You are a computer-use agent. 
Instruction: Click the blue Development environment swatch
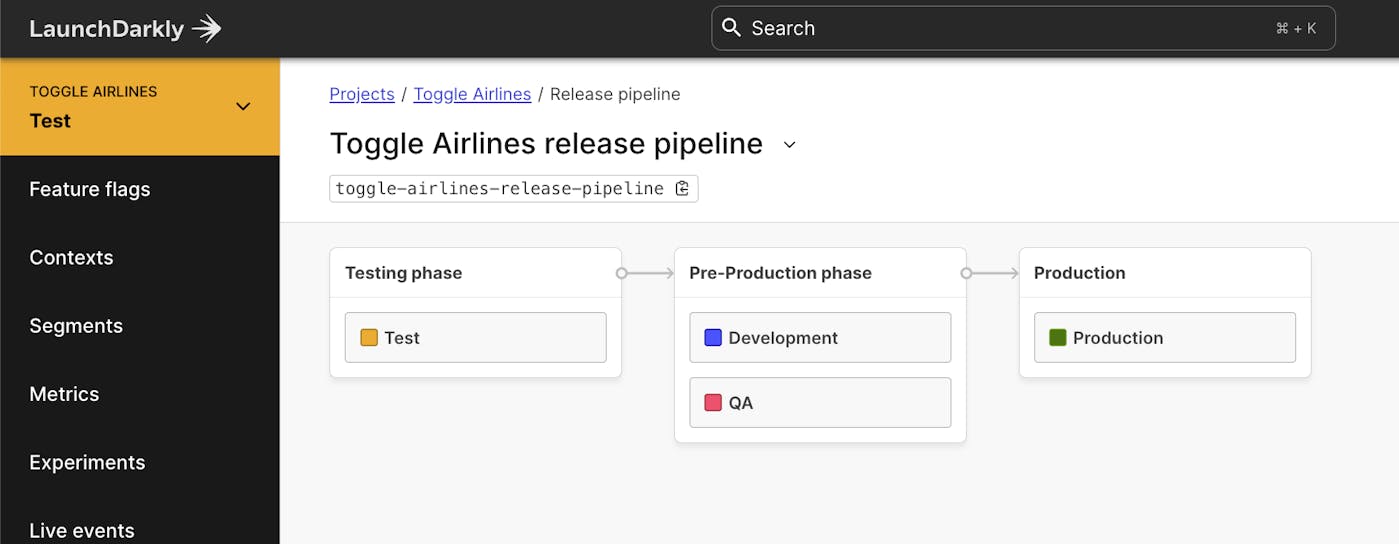click(x=713, y=338)
